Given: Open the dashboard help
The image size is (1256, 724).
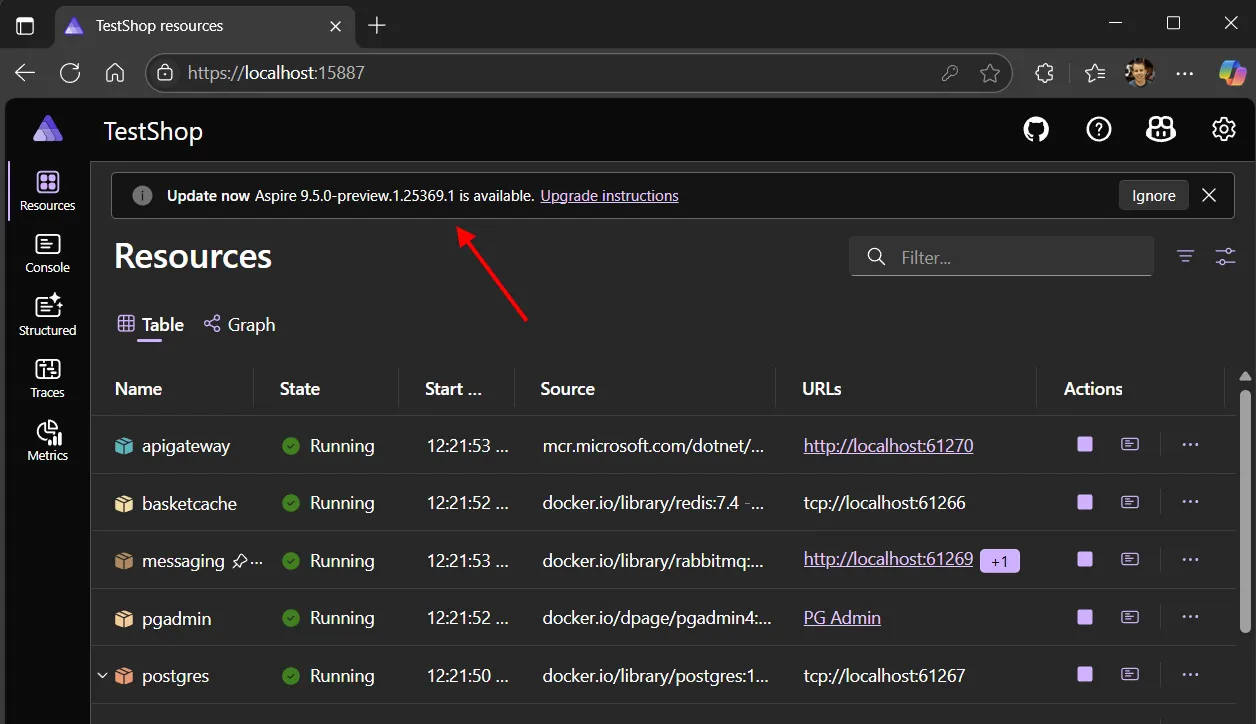Looking at the screenshot, I should coord(1098,129).
